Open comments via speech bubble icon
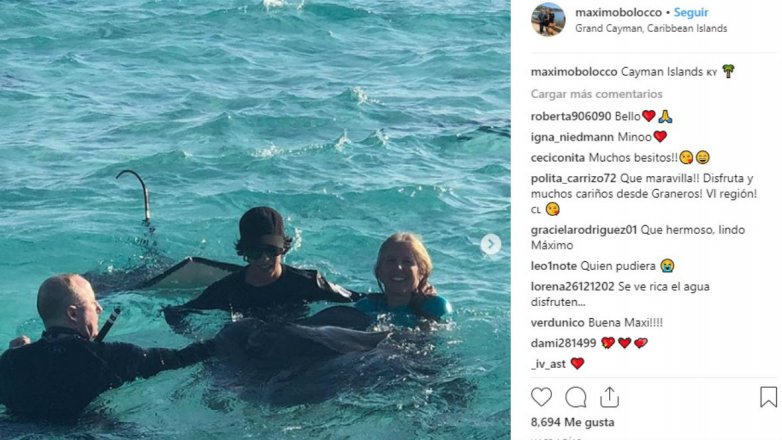The height and width of the screenshot is (440, 782). coord(576,398)
